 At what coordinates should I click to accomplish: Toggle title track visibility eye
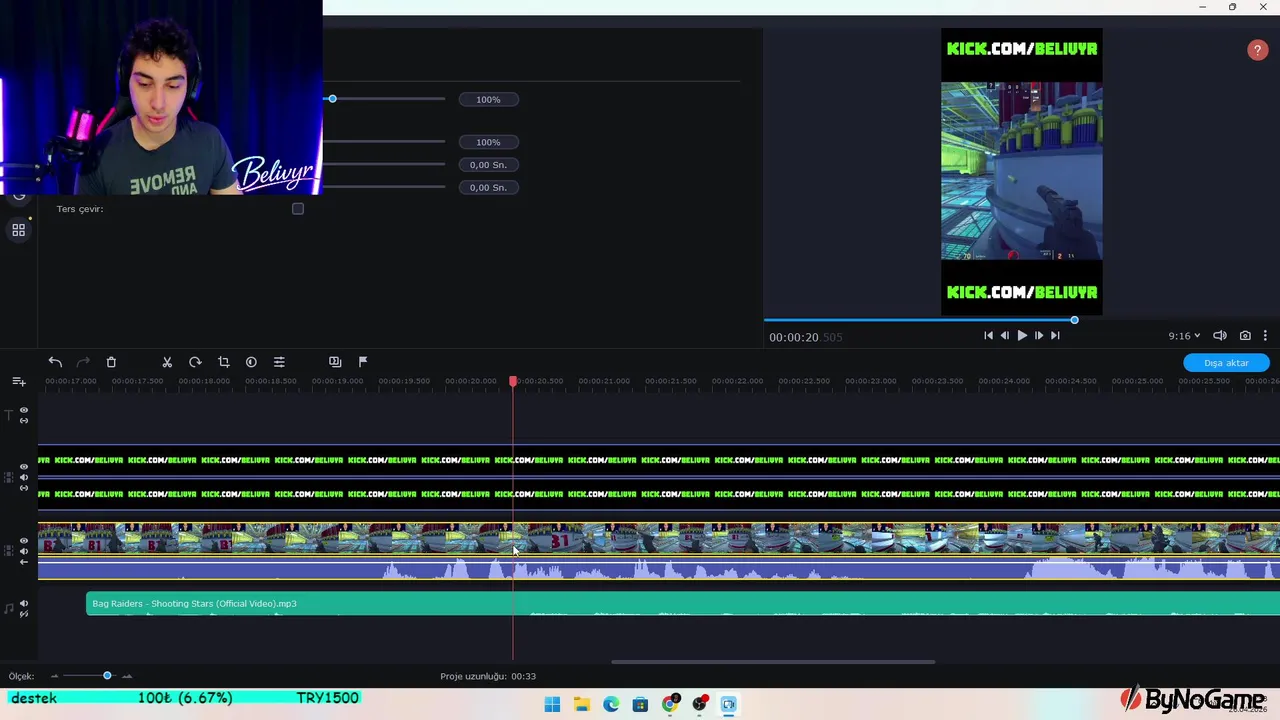(x=24, y=409)
